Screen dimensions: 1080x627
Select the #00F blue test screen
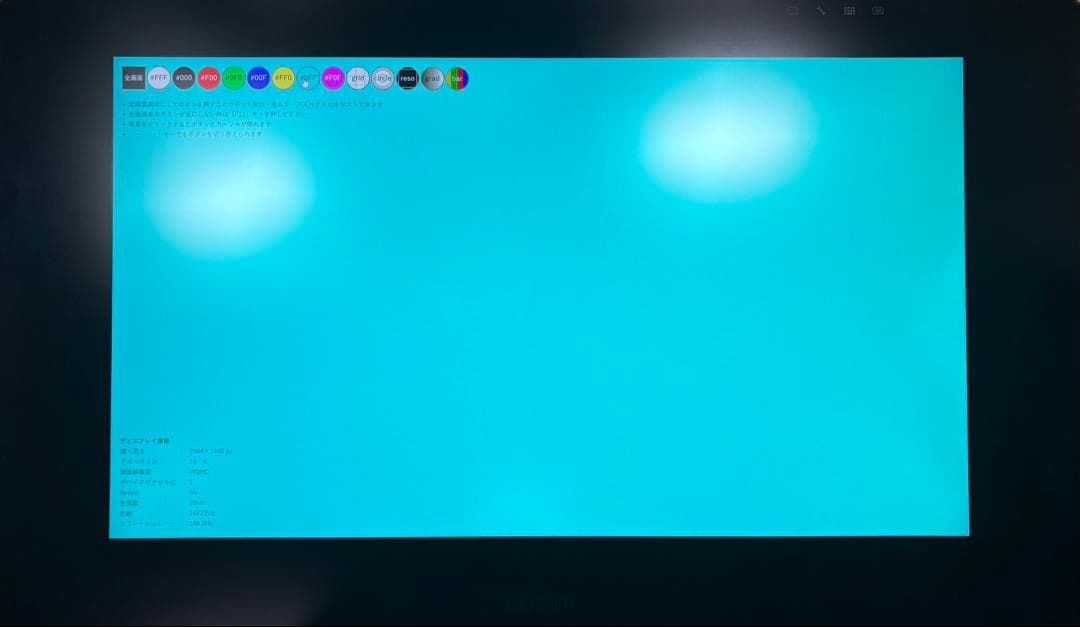(x=260, y=77)
